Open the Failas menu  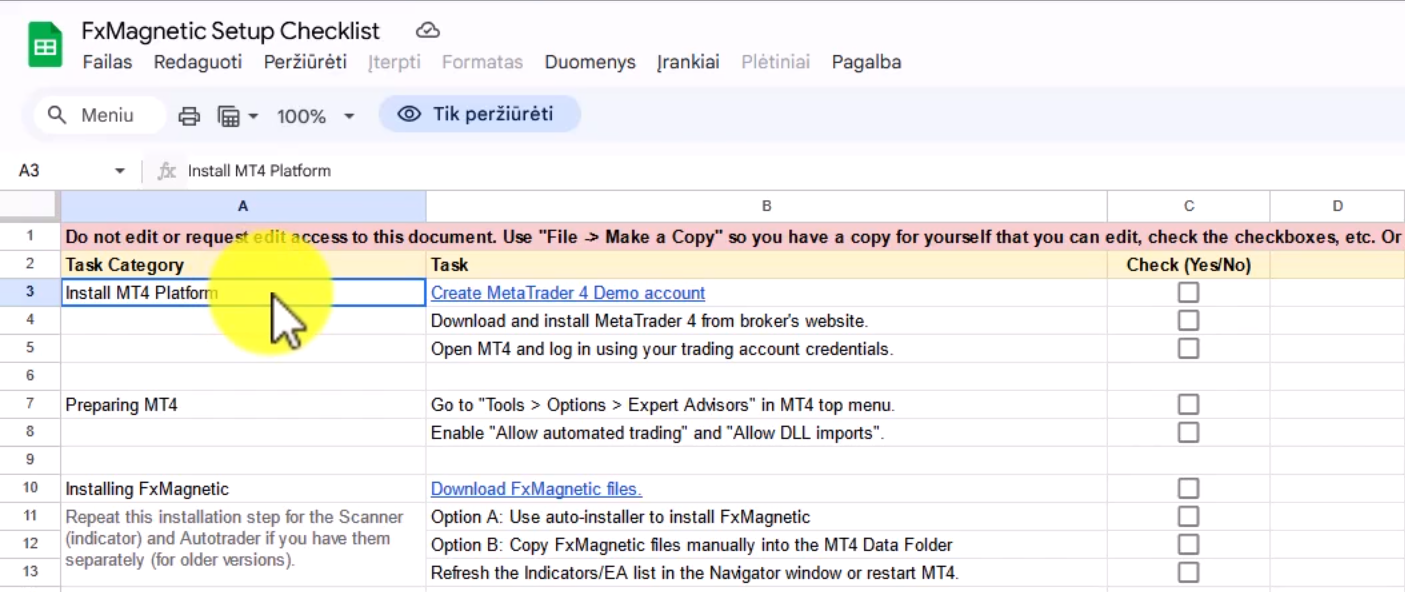(x=107, y=62)
